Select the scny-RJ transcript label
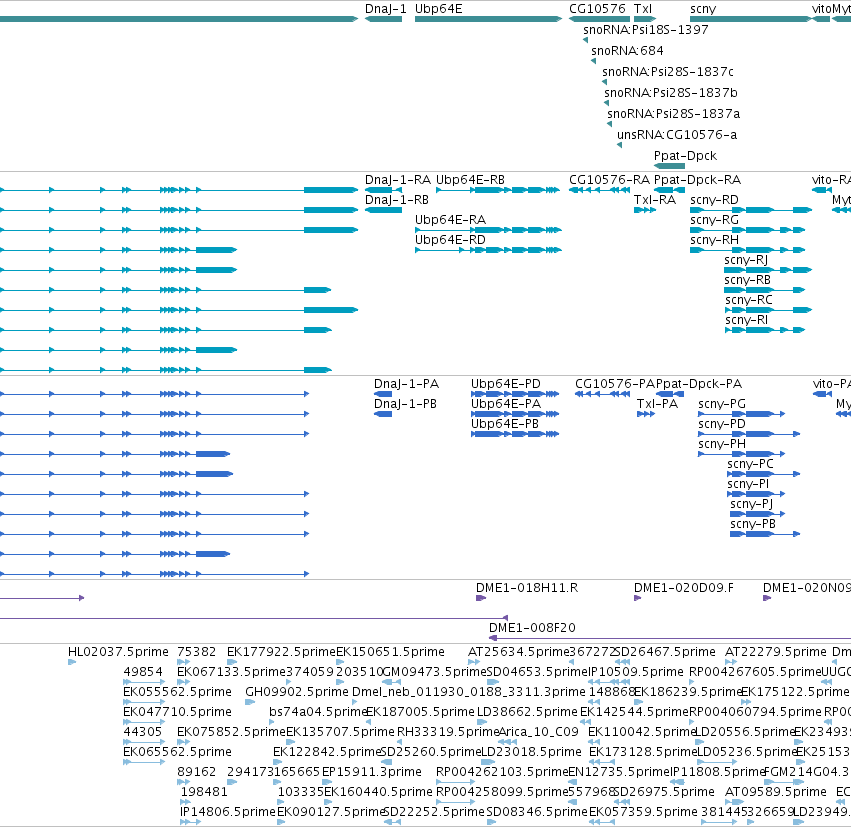The height and width of the screenshot is (827, 851). coord(746,260)
